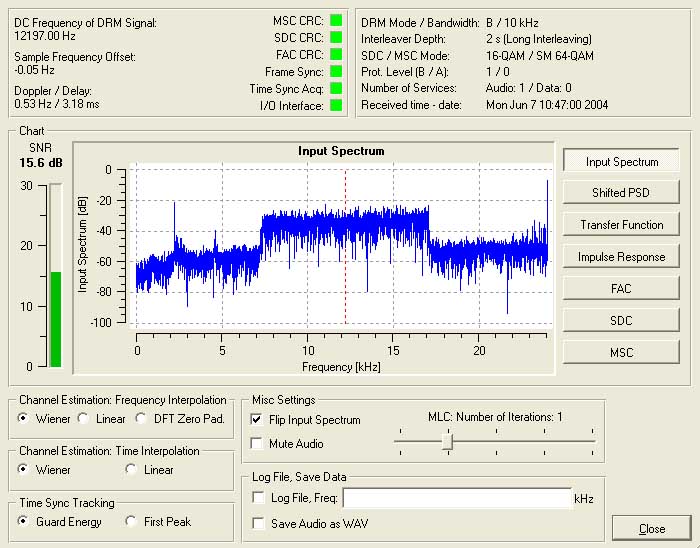Enable the Mute Audio checkbox
This screenshot has width=700, height=548.
[x=258, y=443]
